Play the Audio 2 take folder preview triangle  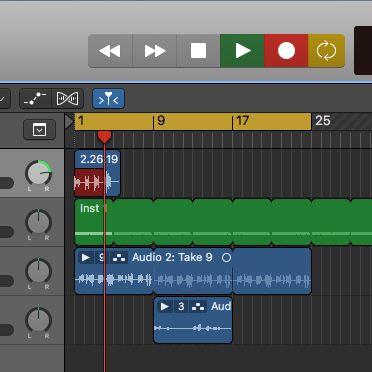pyautogui.click(x=86, y=258)
